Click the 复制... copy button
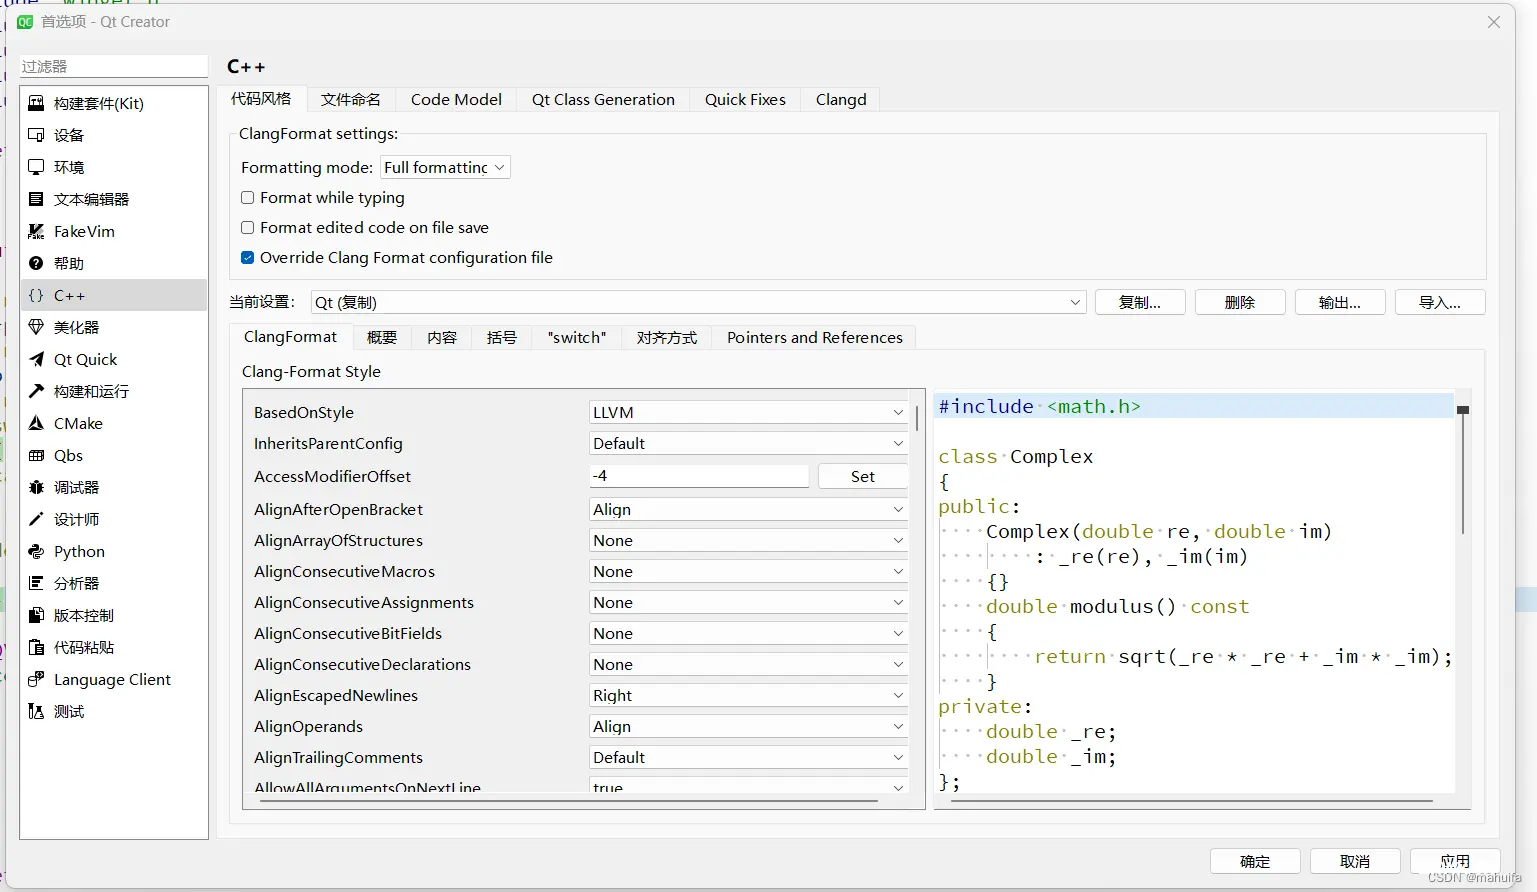The width and height of the screenshot is (1537, 892). 1140,302
